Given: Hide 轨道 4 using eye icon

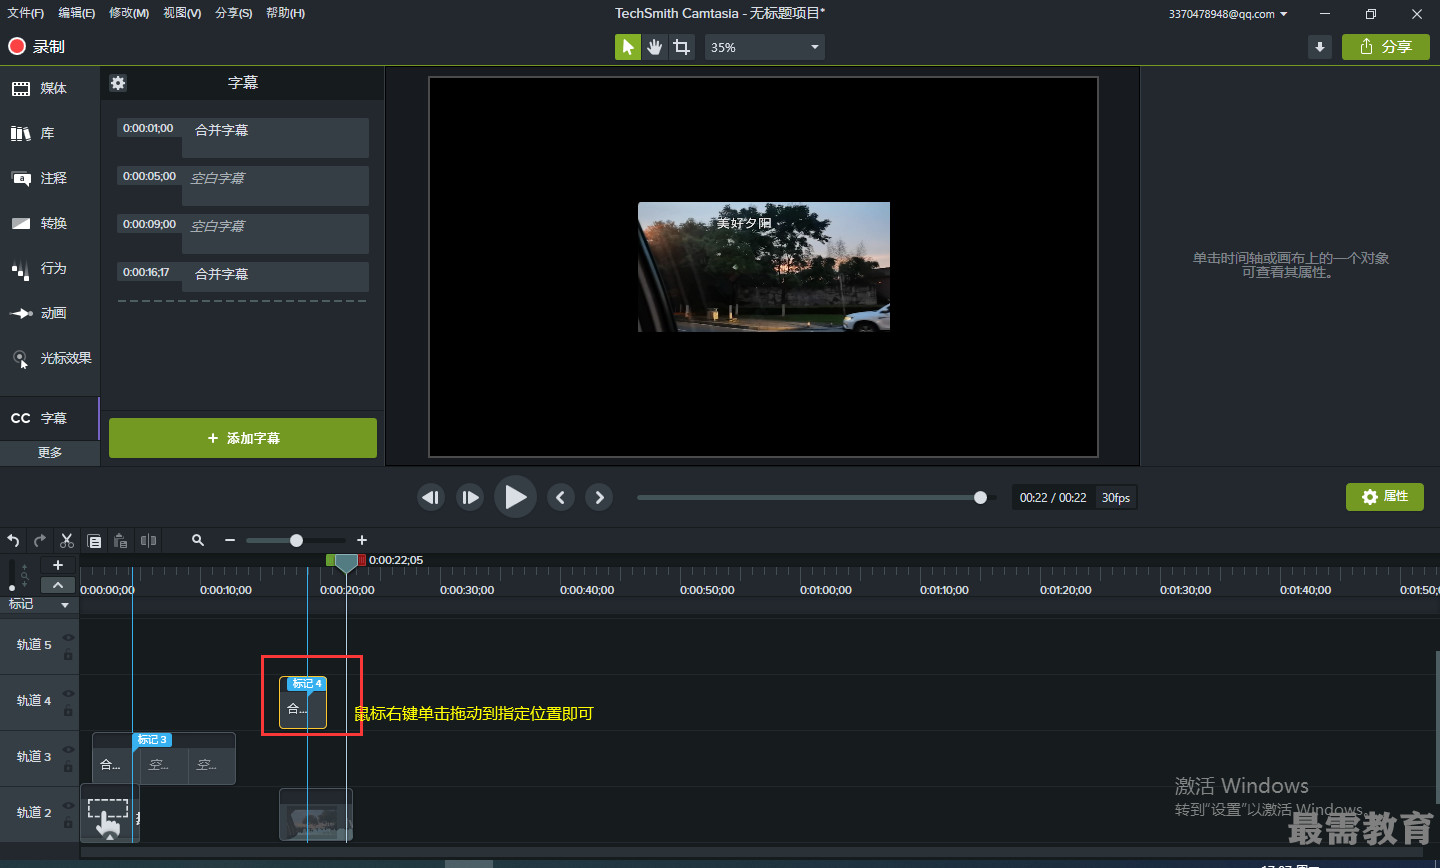Looking at the screenshot, I should tap(68, 693).
